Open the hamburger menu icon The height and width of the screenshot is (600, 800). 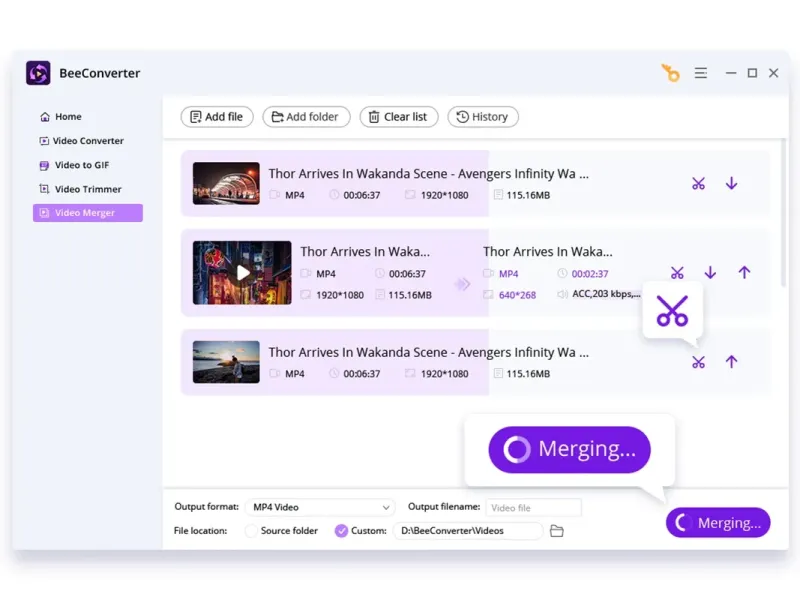click(701, 73)
